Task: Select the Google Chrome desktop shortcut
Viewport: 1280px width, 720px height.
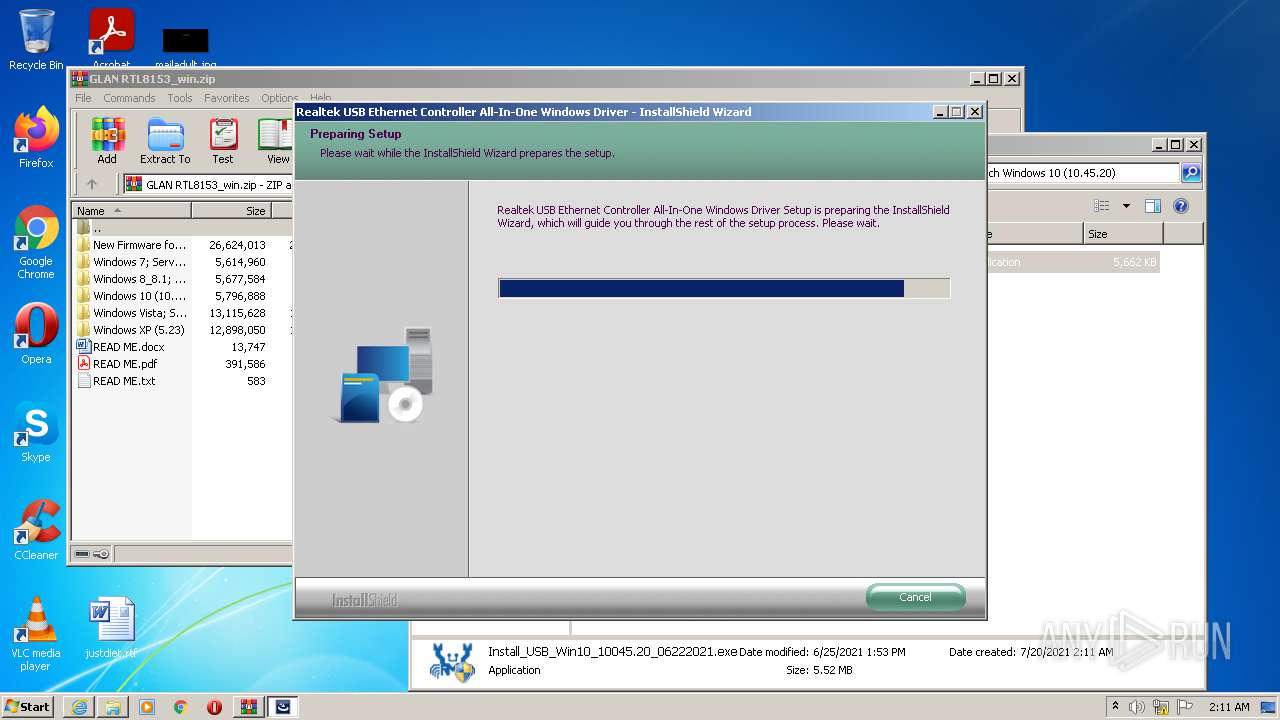Action: pos(36,242)
